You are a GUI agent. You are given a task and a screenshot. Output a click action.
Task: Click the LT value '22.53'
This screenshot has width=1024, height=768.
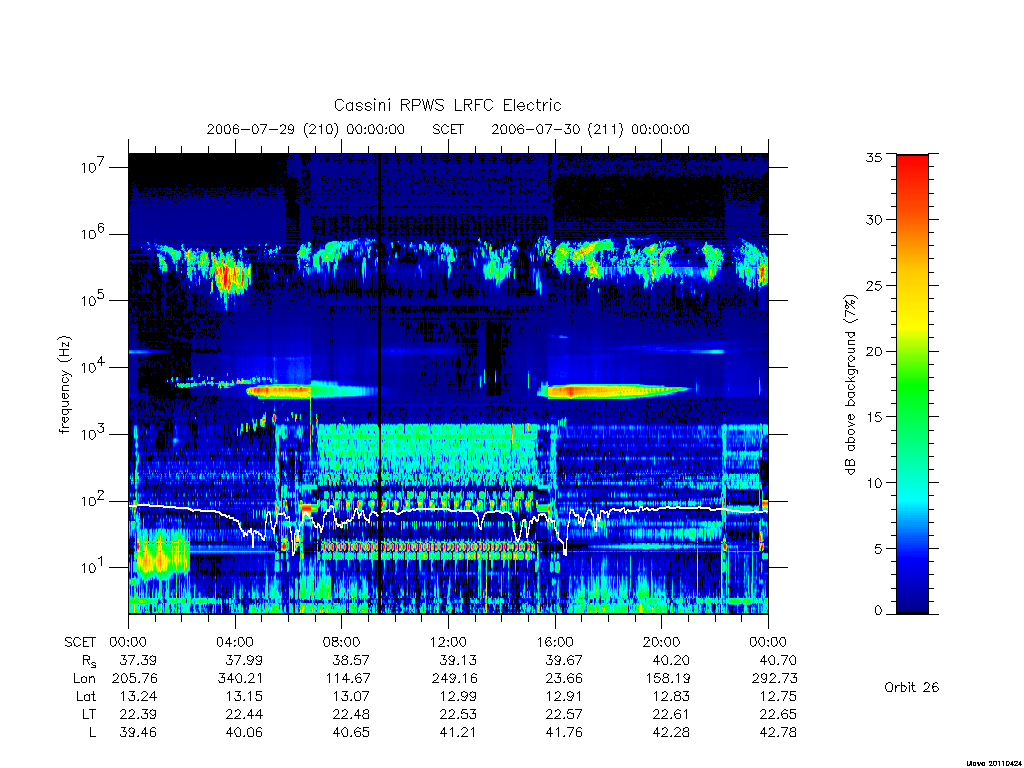458,714
